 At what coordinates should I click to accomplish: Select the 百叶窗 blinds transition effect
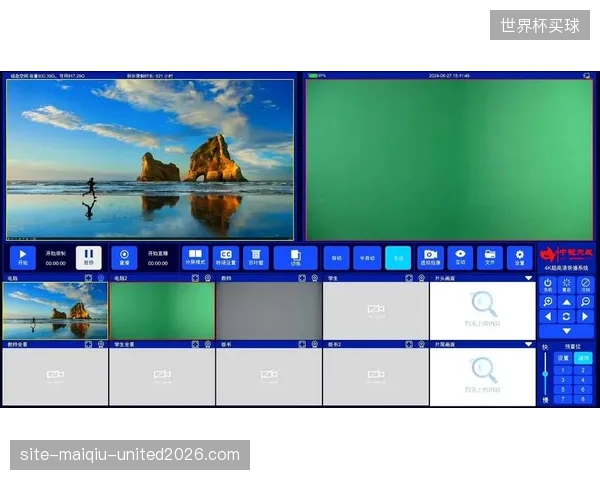pos(256,258)
